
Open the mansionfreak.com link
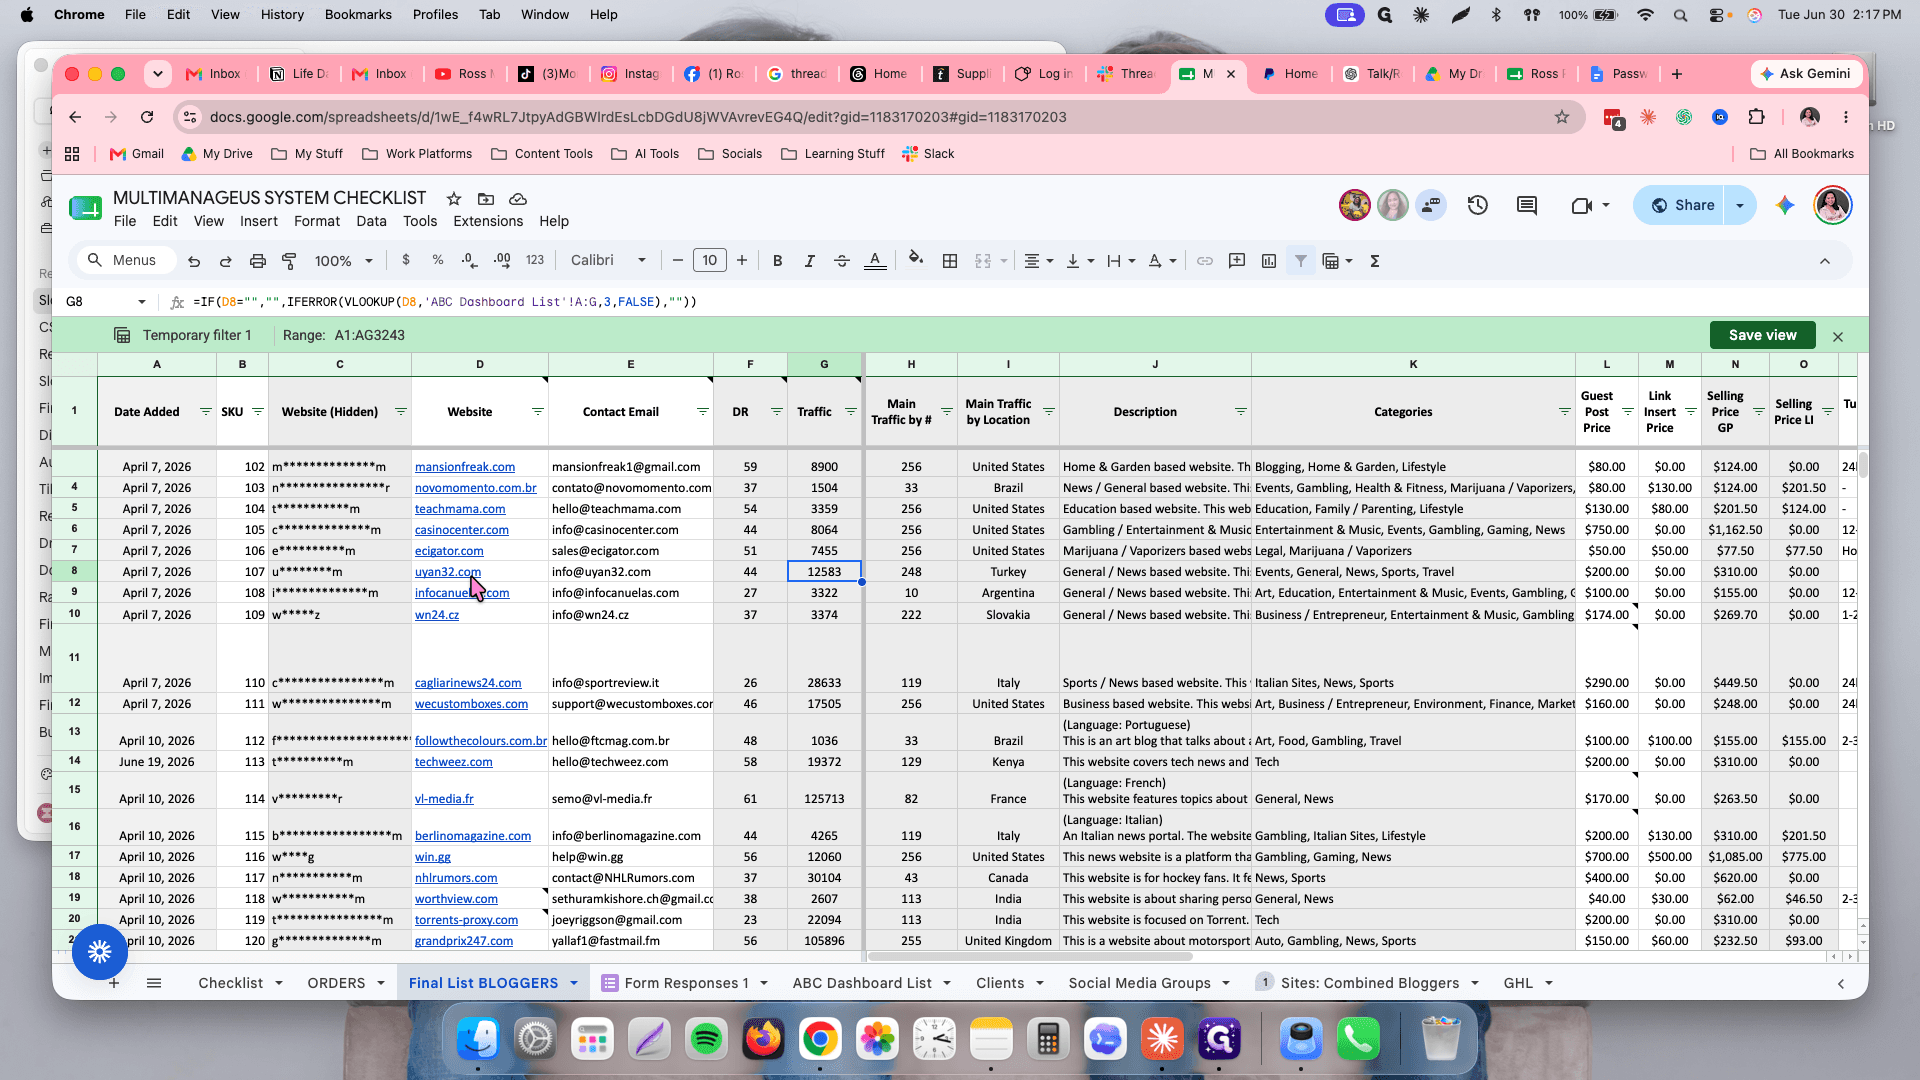point(465,467)
